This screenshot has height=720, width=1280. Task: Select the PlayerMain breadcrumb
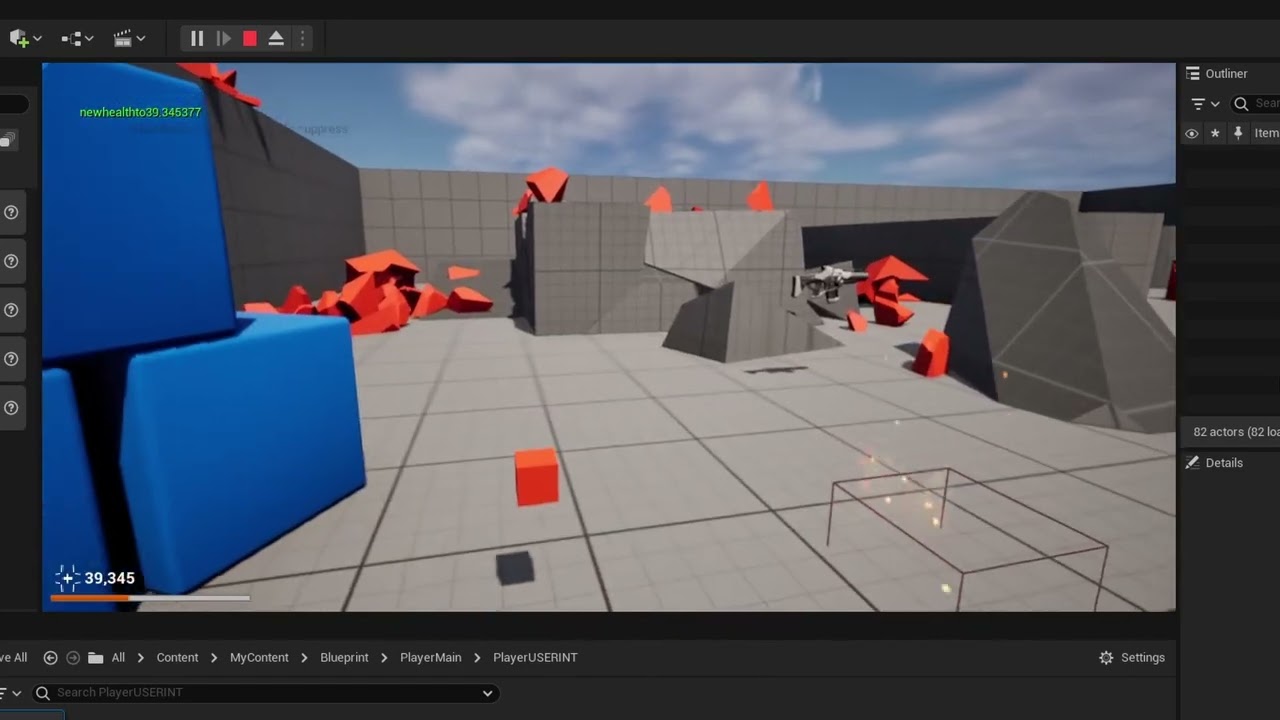(x=431, y=657)
